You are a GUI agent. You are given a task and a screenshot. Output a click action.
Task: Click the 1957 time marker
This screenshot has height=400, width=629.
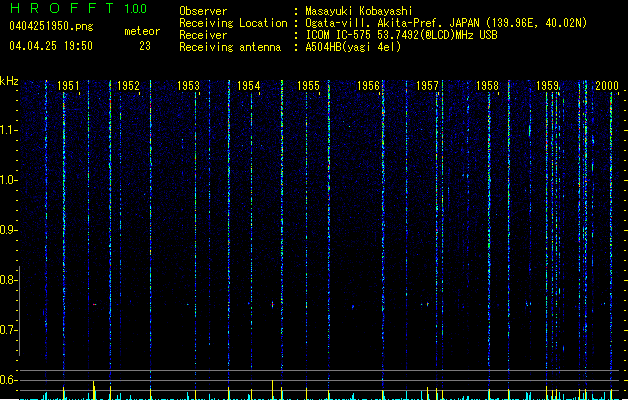pos(428,86)
